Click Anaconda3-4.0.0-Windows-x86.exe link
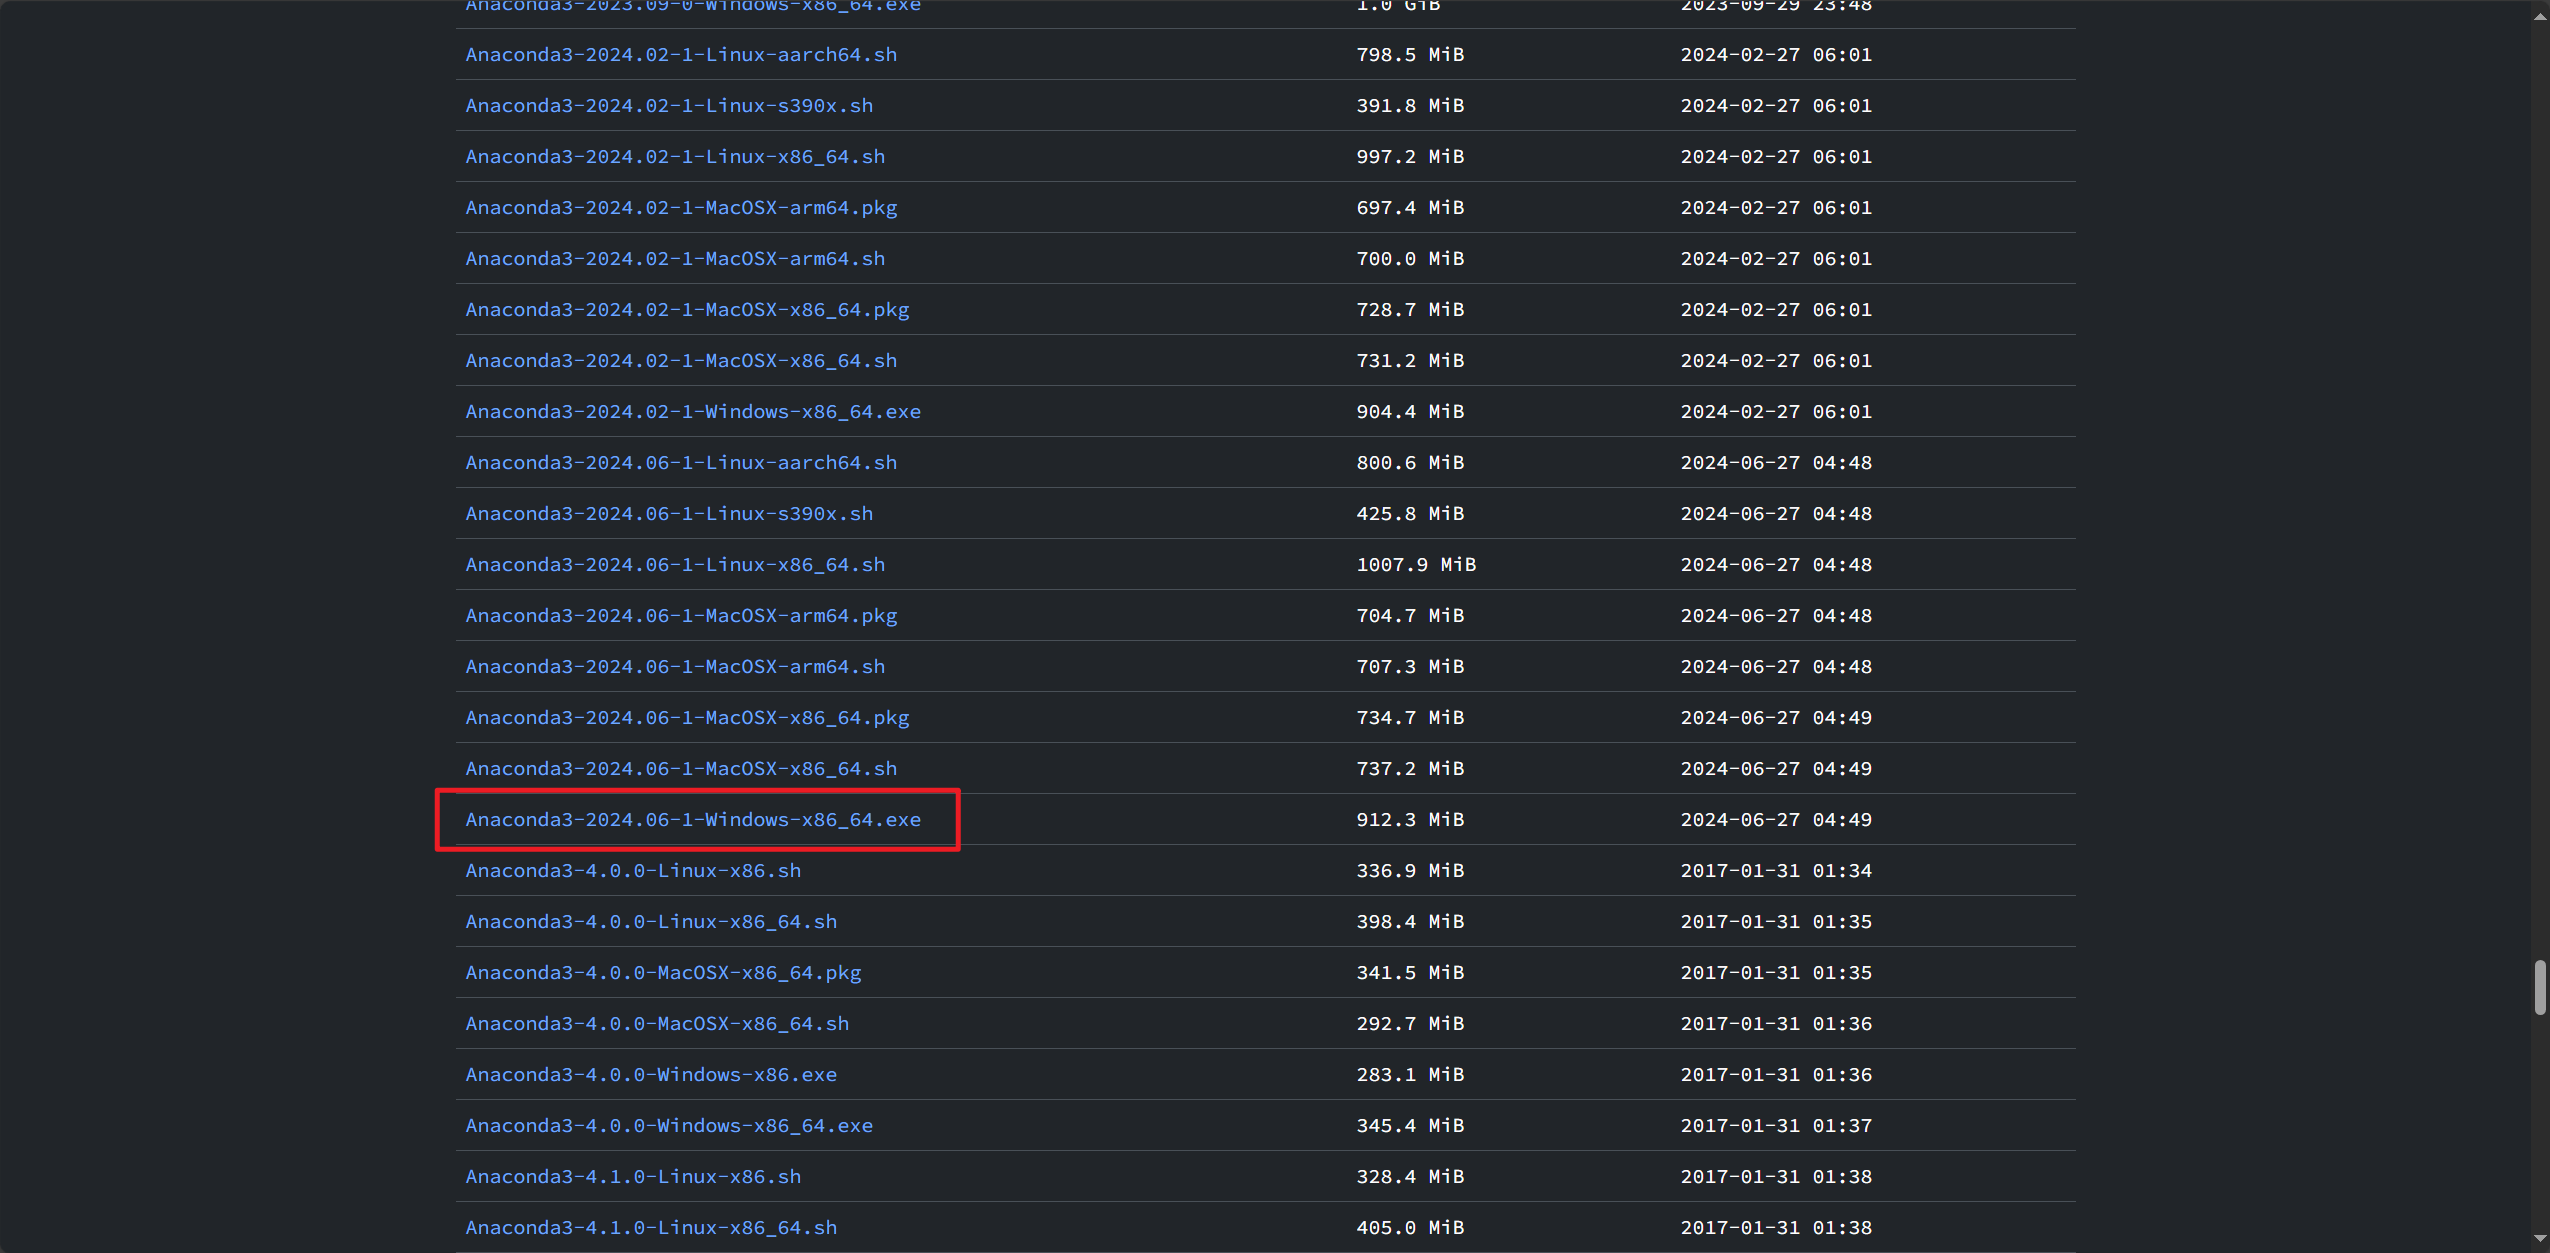 coord(651,1075)
